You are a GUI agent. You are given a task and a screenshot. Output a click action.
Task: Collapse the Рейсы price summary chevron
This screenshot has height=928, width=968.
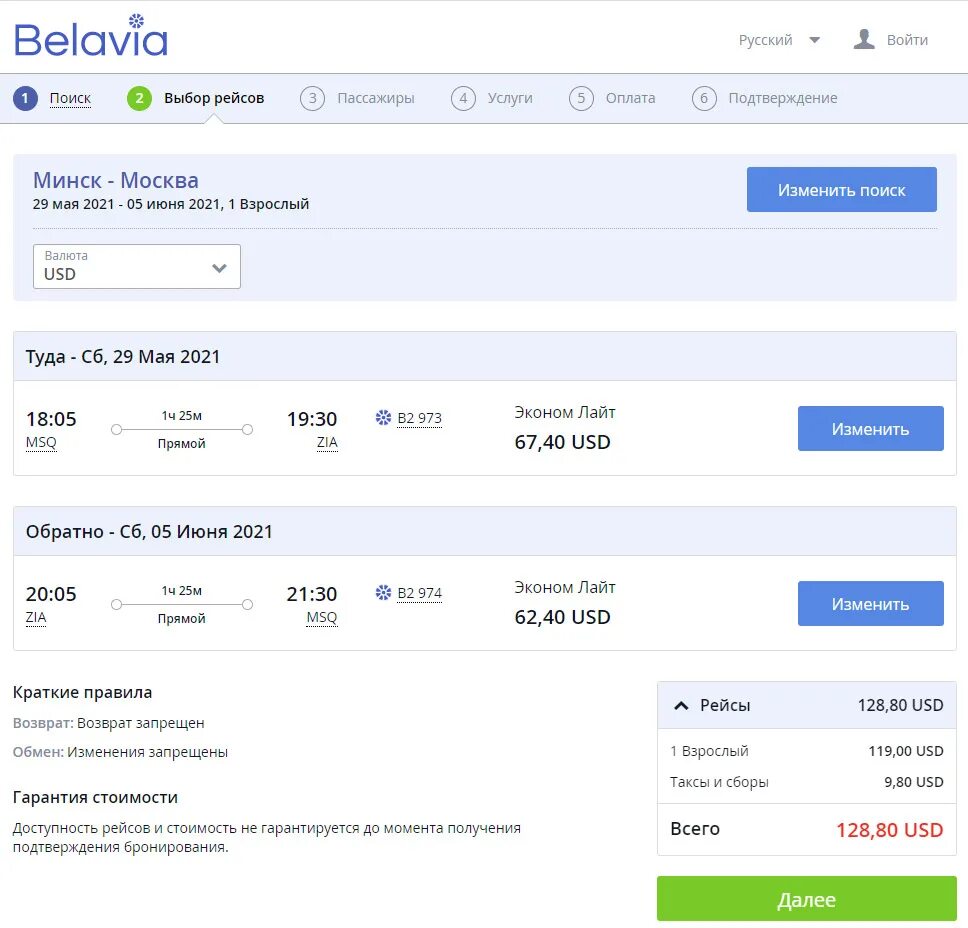pyautogui.click(x=682, y=706)
